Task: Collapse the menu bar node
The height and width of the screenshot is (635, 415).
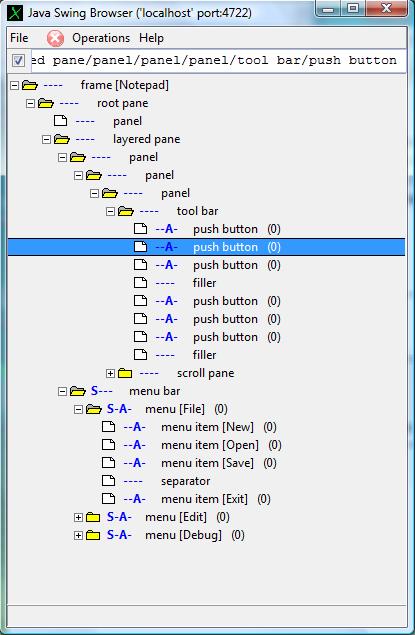Action: (62, 392)
